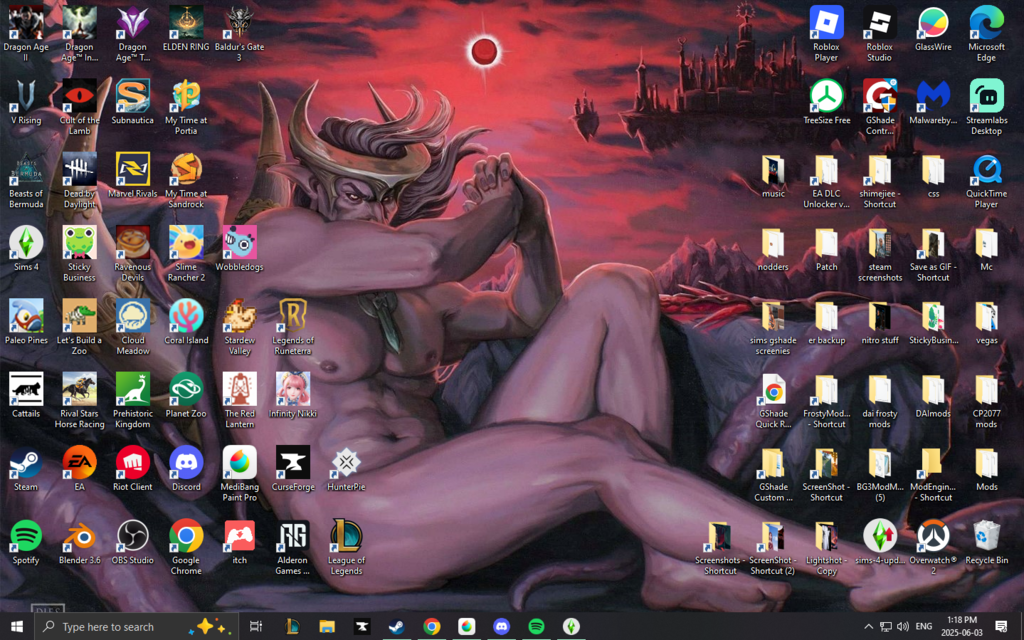Select the V Rising desktop icon
This screenshot has height=640, width=1024.
point(26,103)
